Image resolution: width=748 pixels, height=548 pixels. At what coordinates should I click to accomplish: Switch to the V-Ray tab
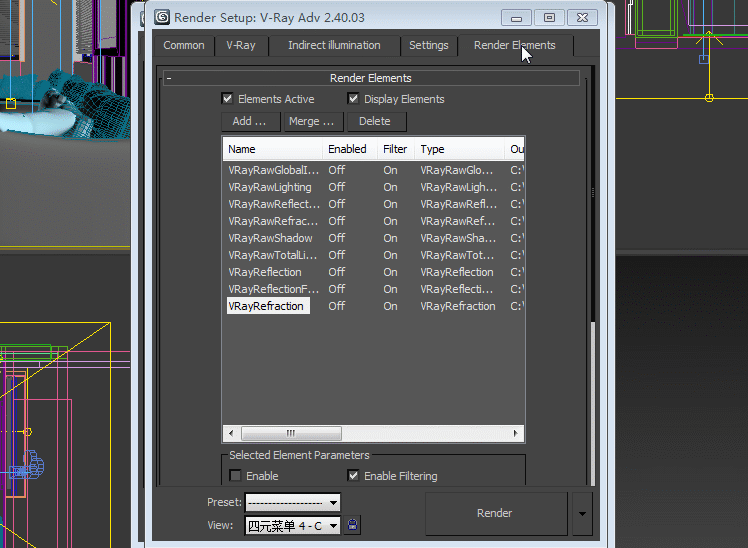[240, 45]
